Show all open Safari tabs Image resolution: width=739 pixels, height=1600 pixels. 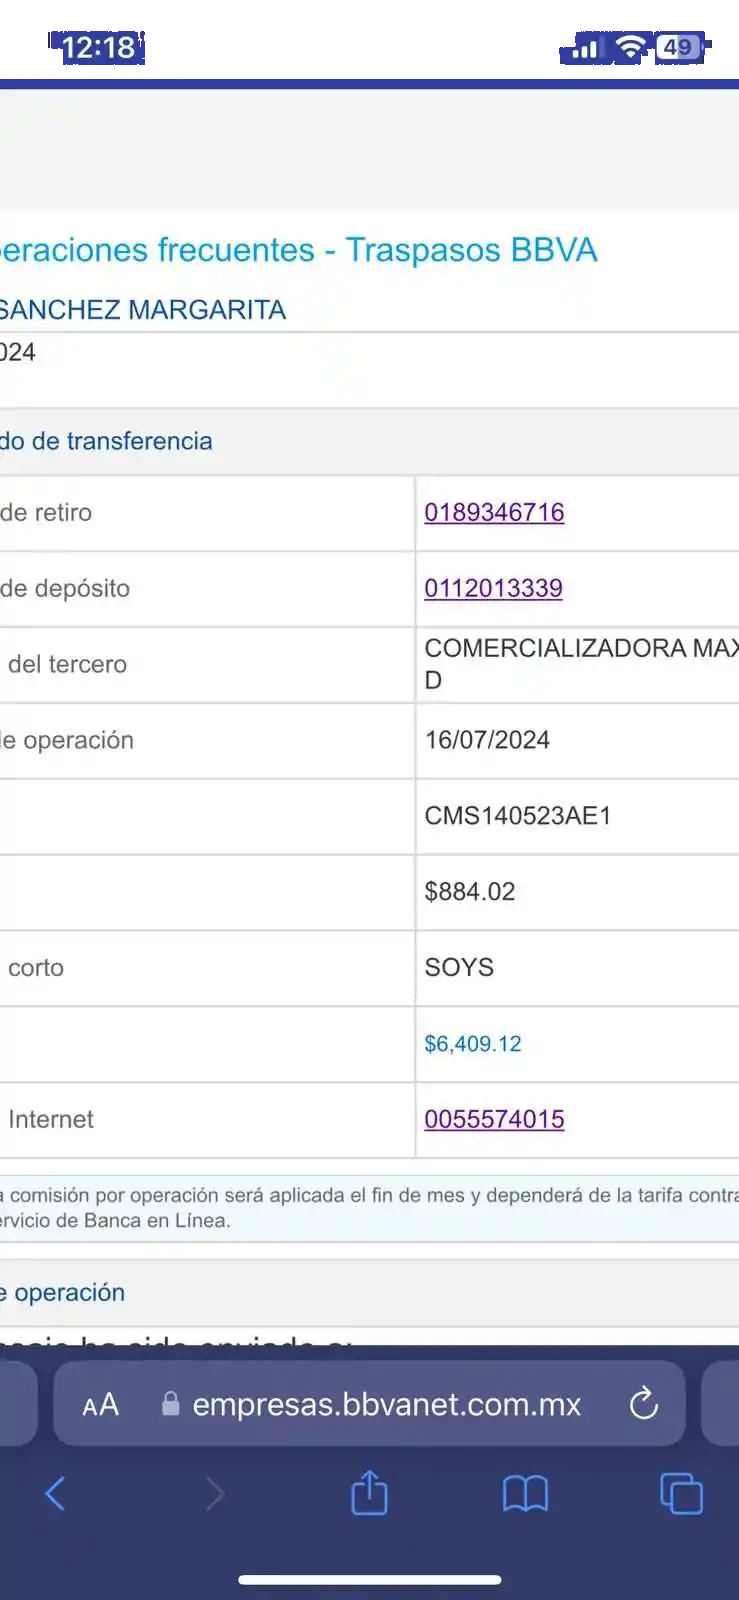[681, 1494]
